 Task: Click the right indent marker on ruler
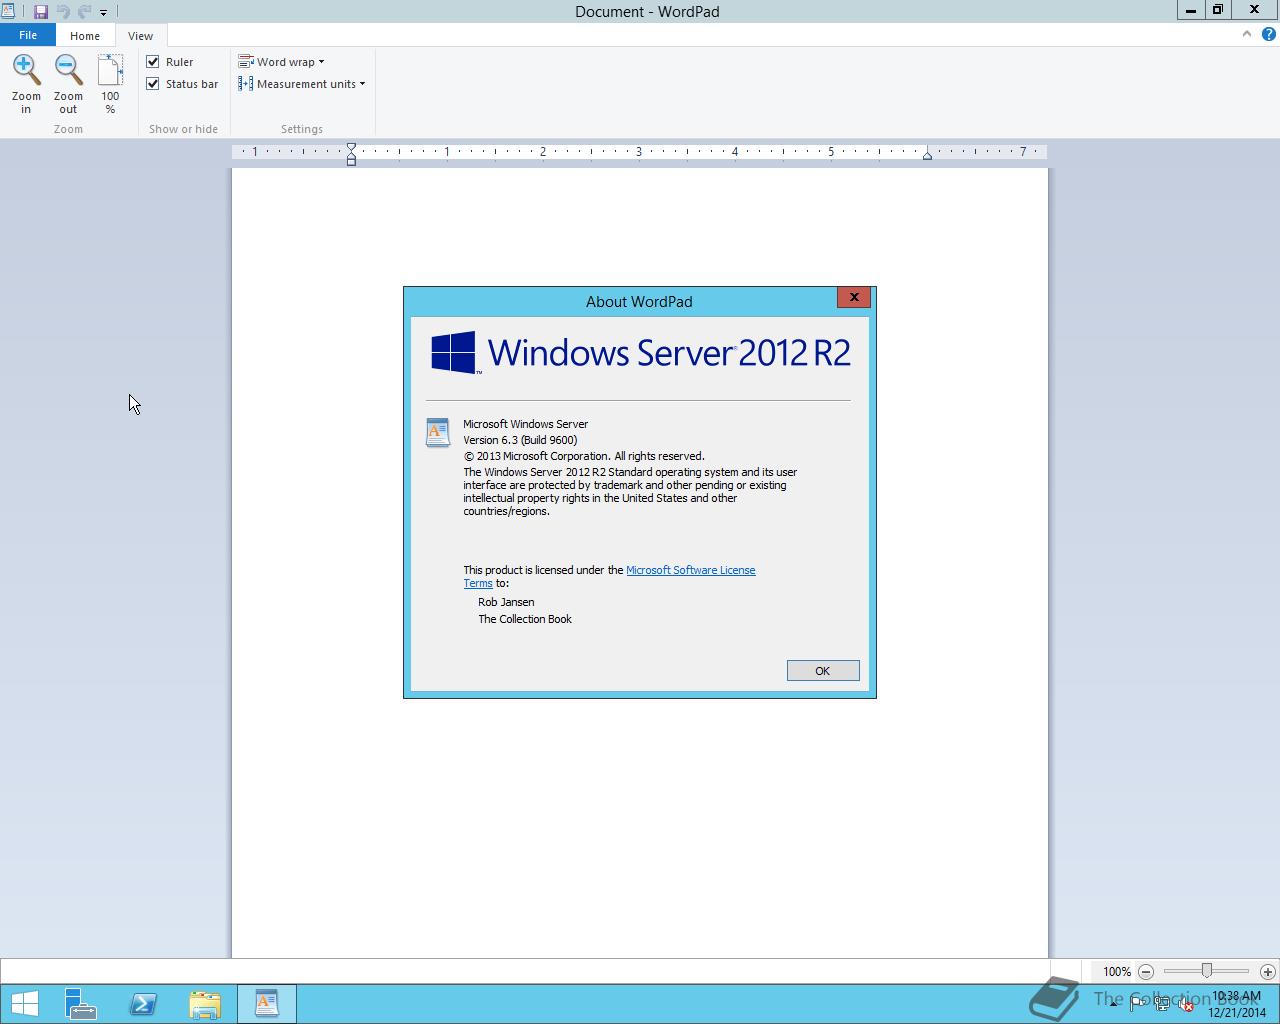point(927,155)
